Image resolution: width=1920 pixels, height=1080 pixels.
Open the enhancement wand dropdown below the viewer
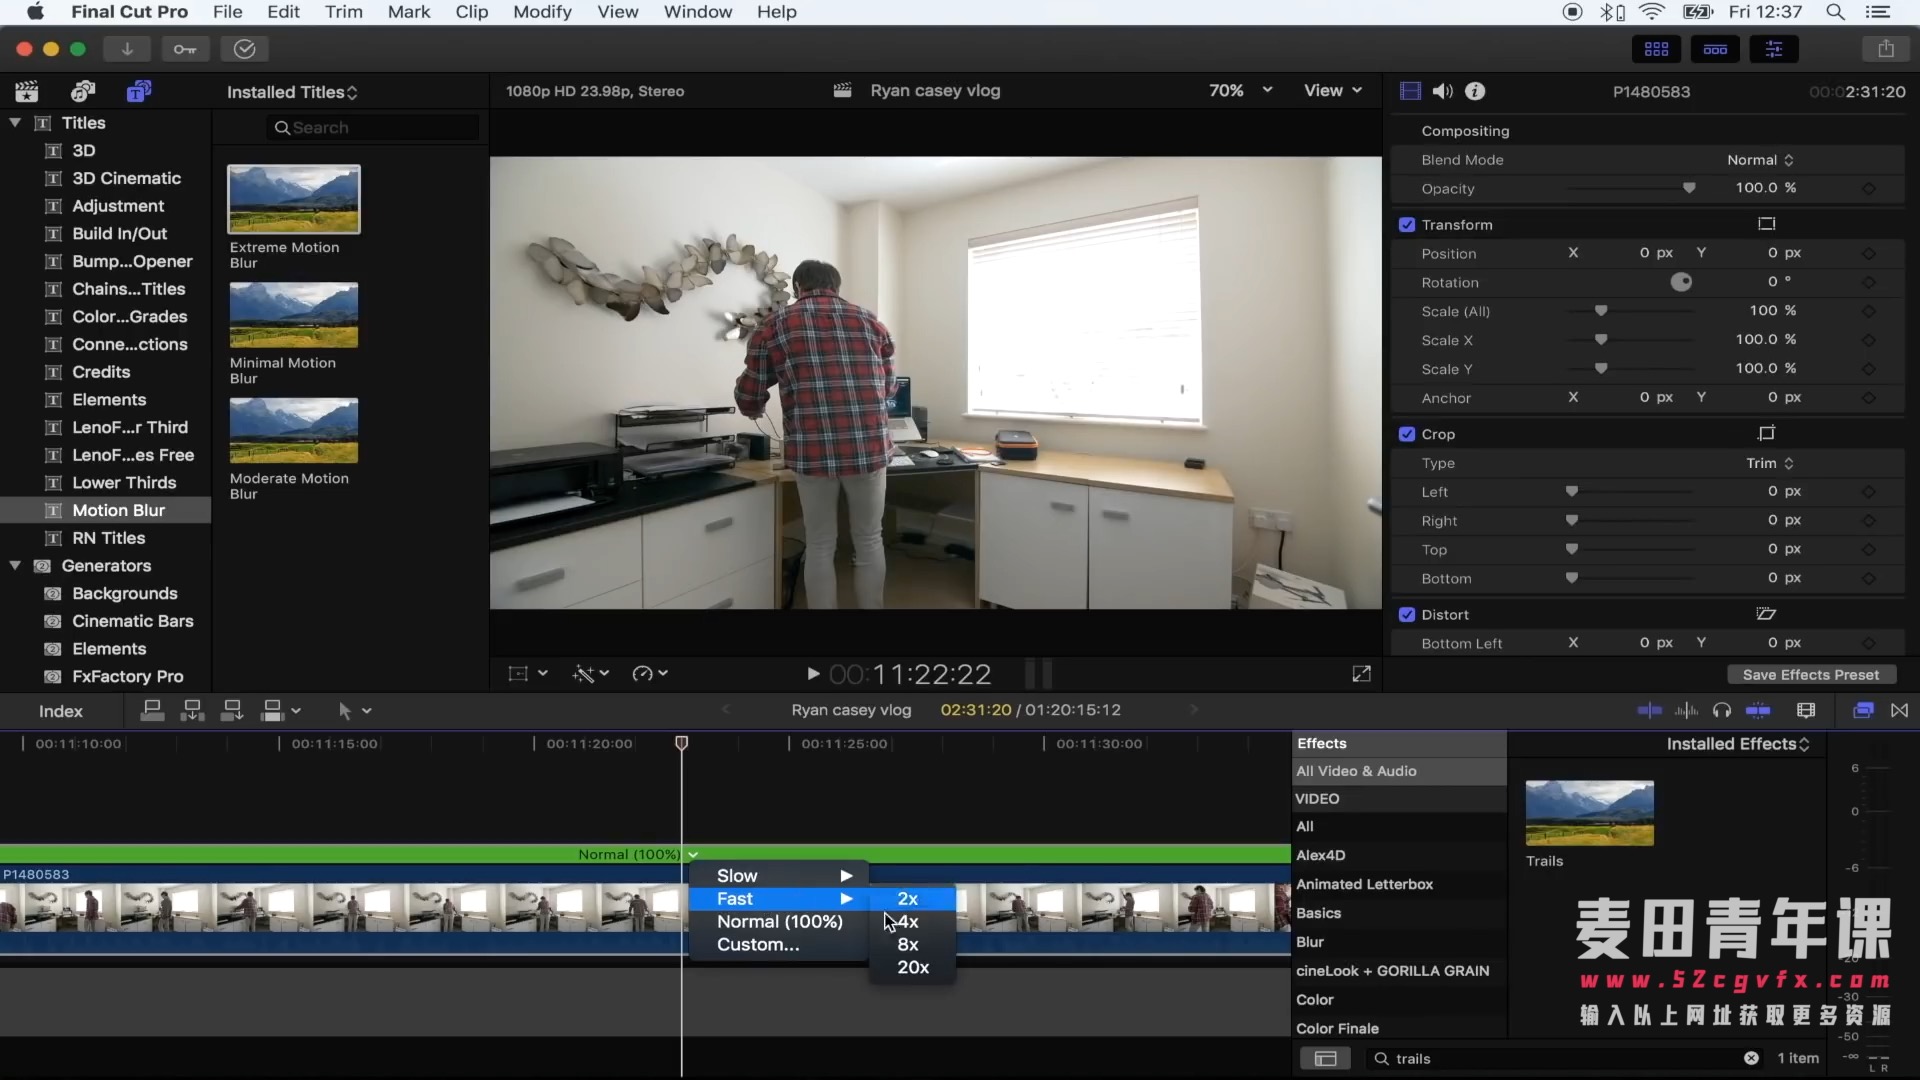click(591, 674)
